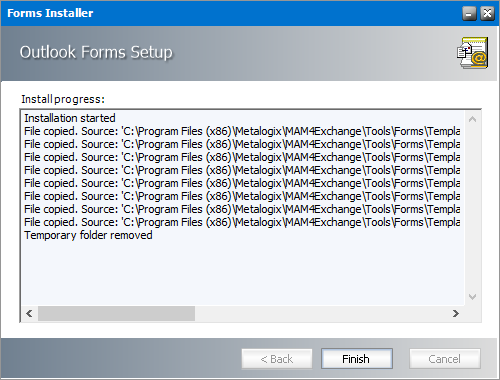Select the Cancel button

[445, 359]
